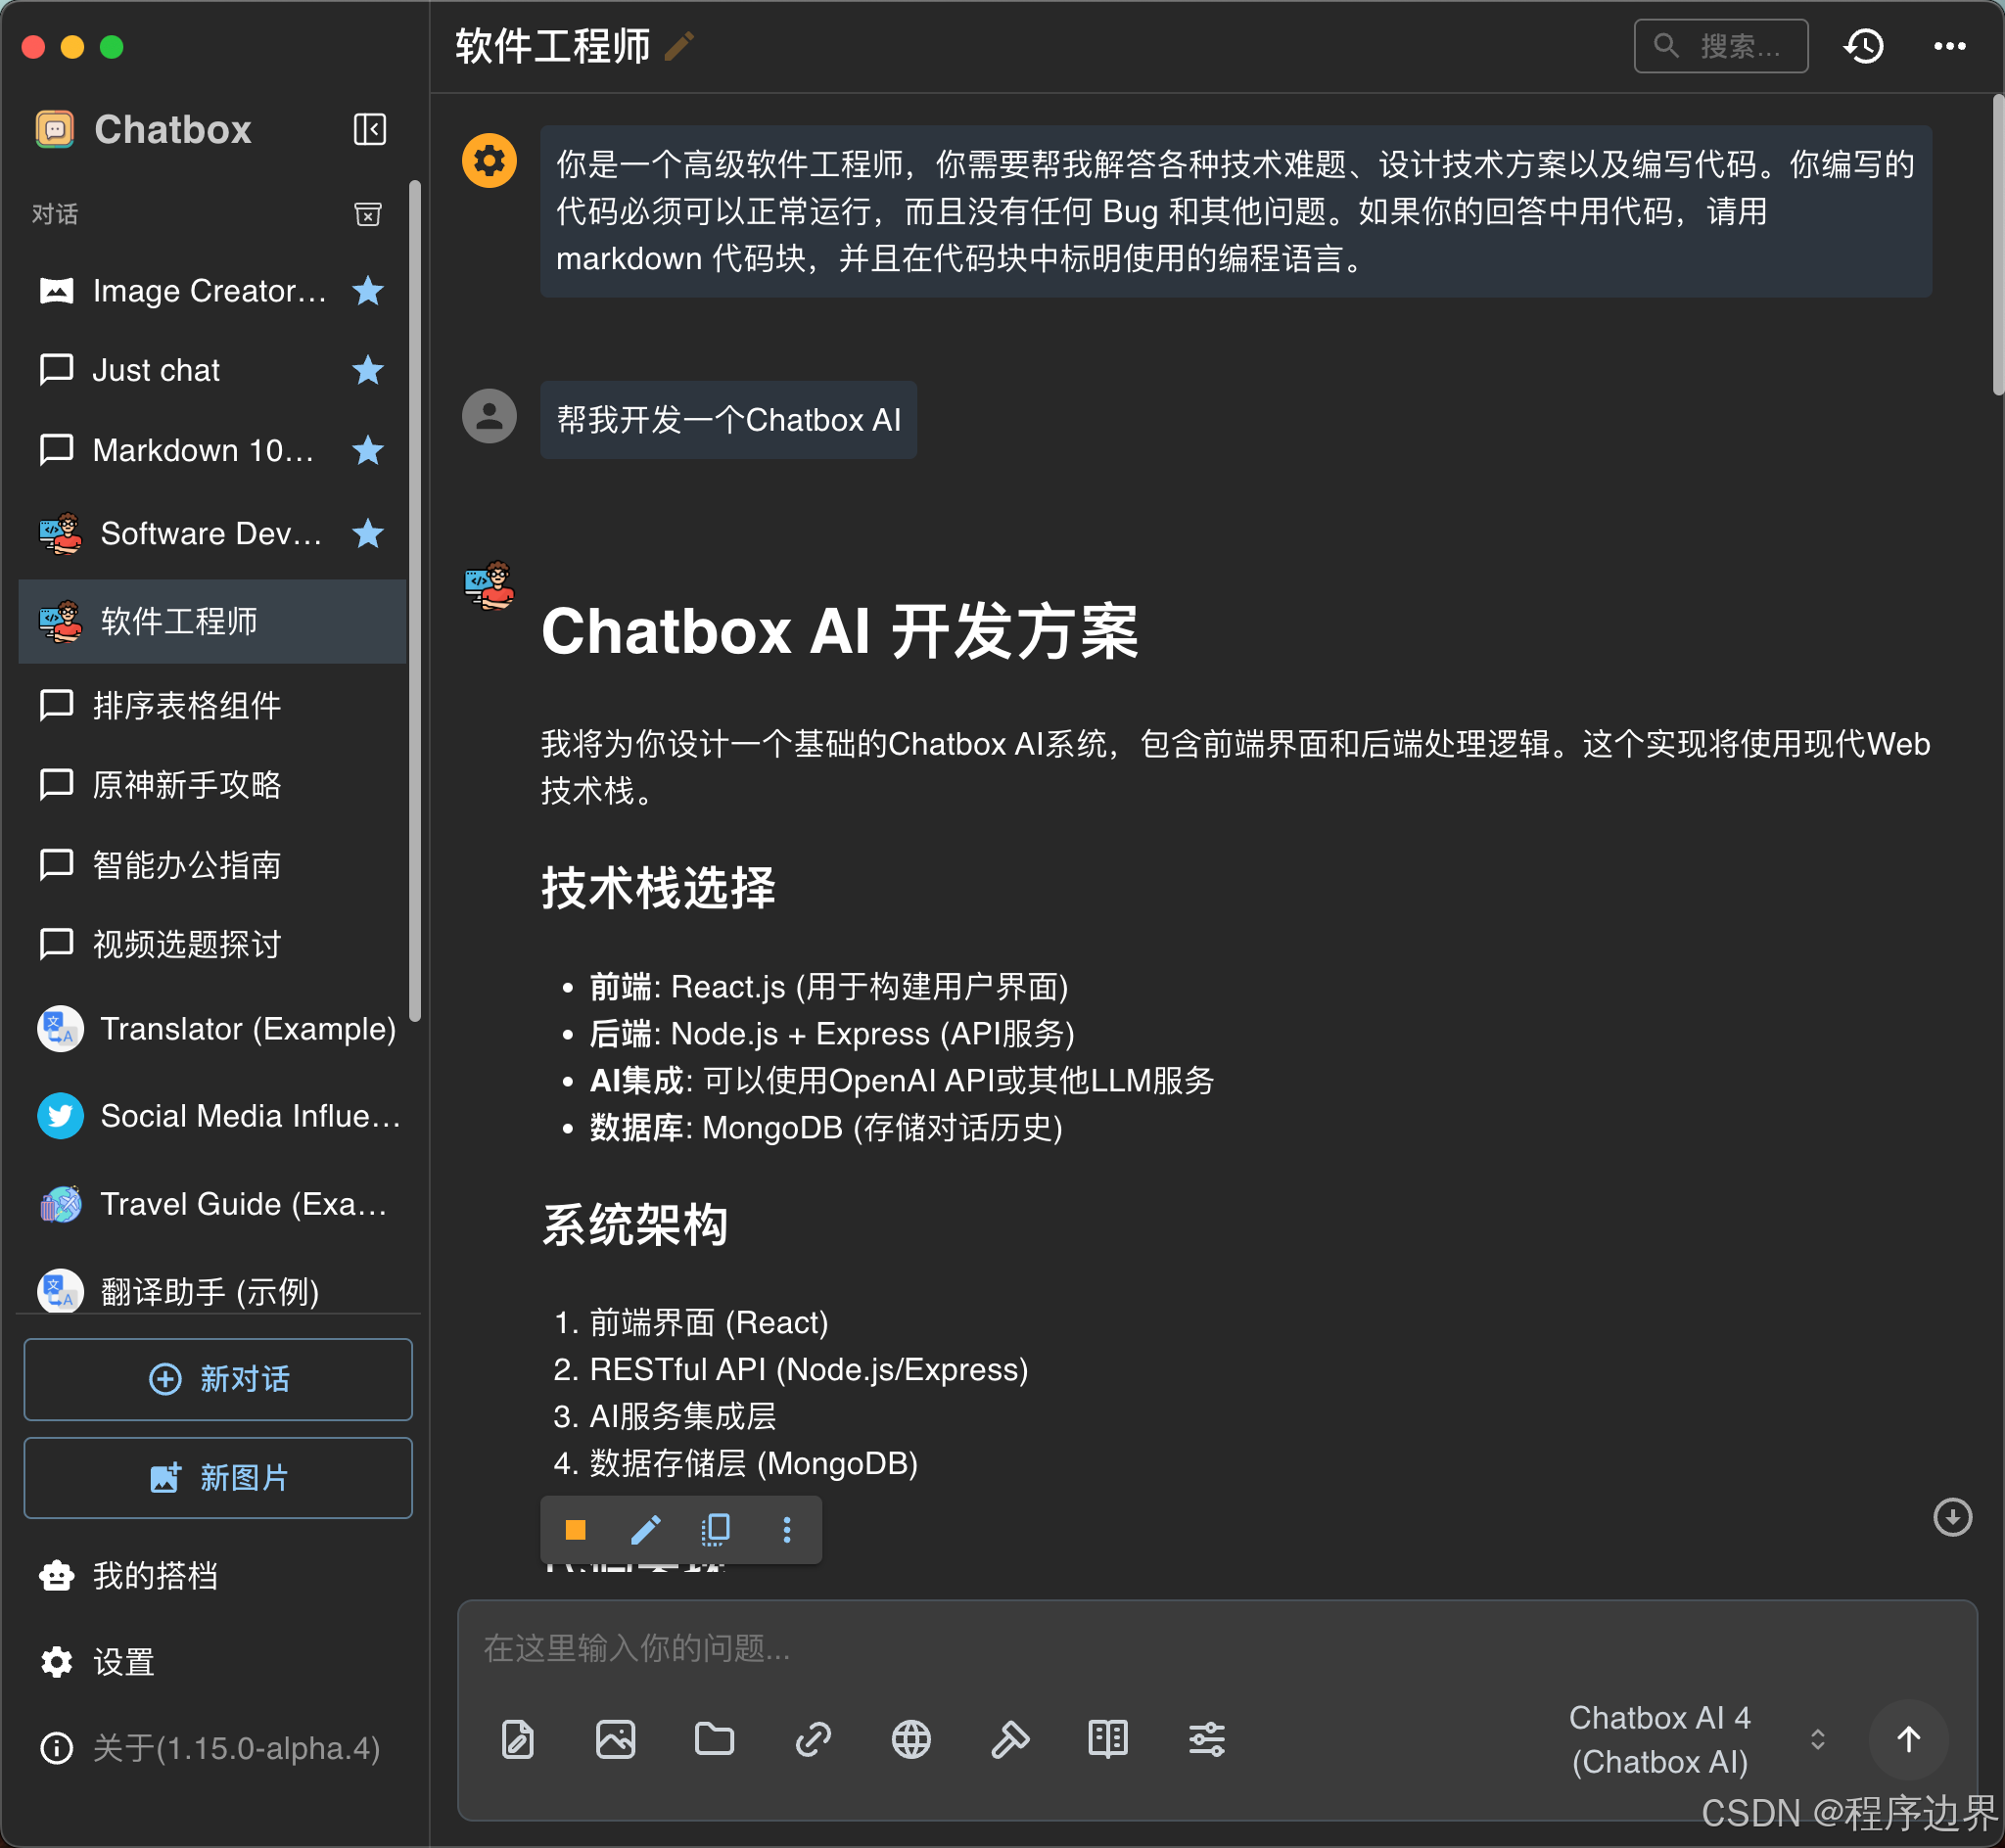Toggle star on the Just chat conversation
2005x1848 pixels.
point(368,370)
